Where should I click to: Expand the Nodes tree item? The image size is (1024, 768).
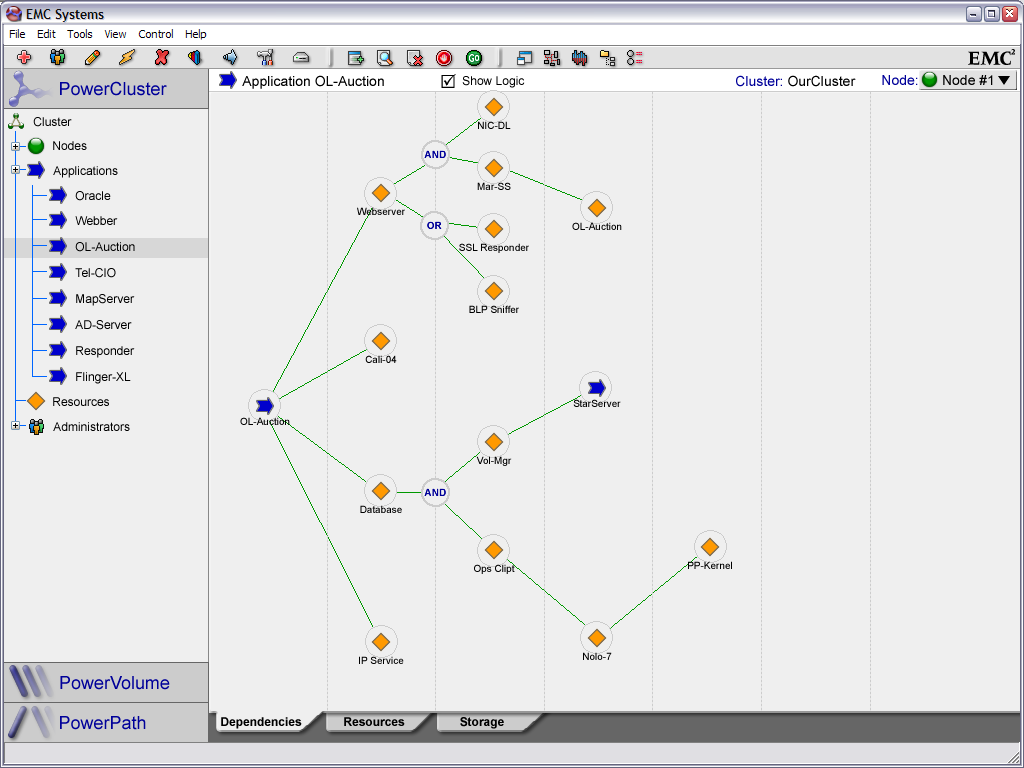(x=16, y=146)
